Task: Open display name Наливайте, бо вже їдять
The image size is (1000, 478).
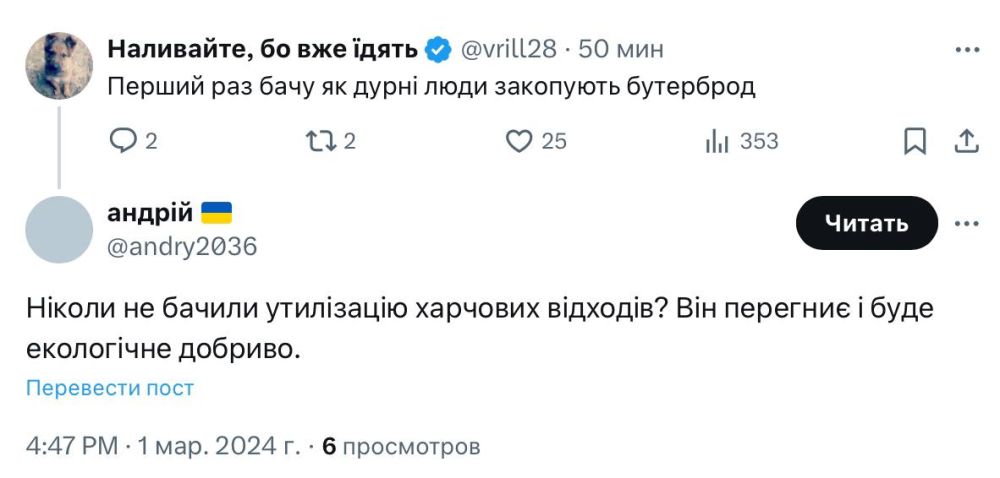Action: point(264,48)
